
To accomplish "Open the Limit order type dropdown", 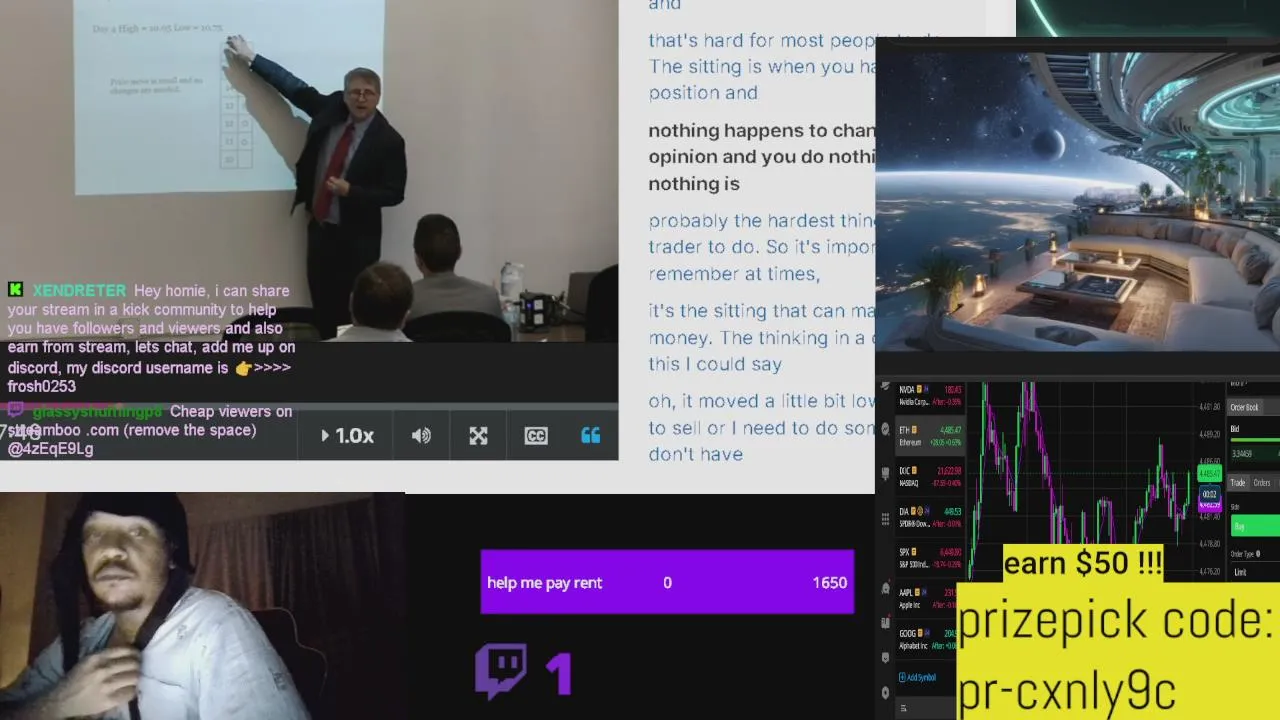I will [x=1255, y=572].
